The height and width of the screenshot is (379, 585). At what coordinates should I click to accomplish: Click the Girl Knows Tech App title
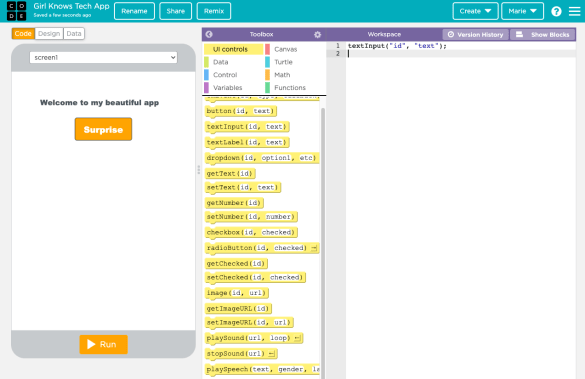click(71, 6)
